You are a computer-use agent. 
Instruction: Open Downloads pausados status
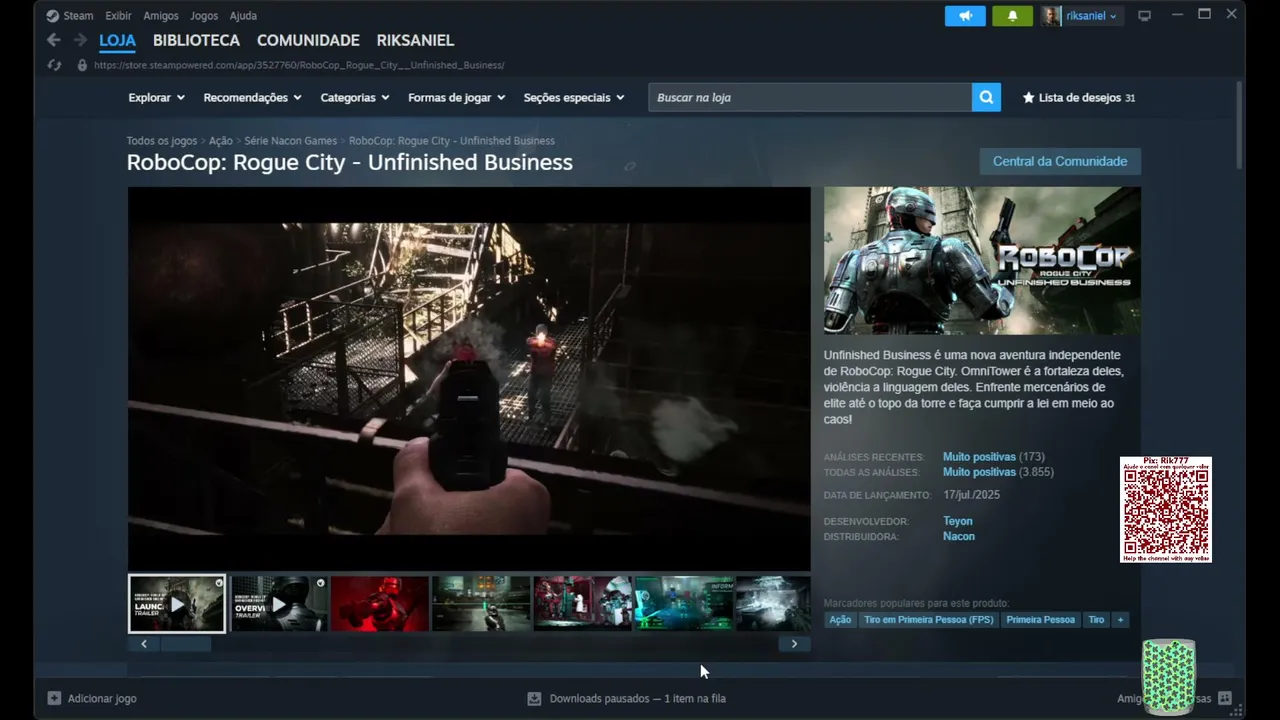coord(638,698)
